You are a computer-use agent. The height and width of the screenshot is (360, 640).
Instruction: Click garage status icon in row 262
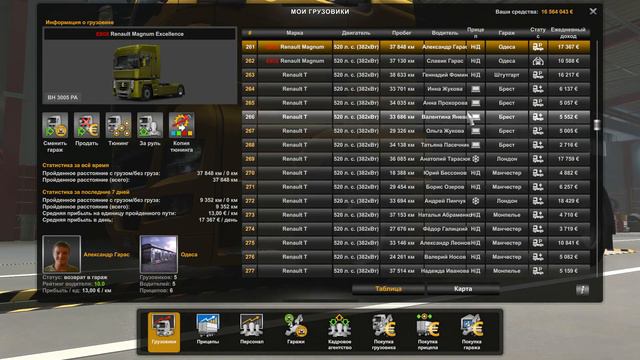click(538, 61)
